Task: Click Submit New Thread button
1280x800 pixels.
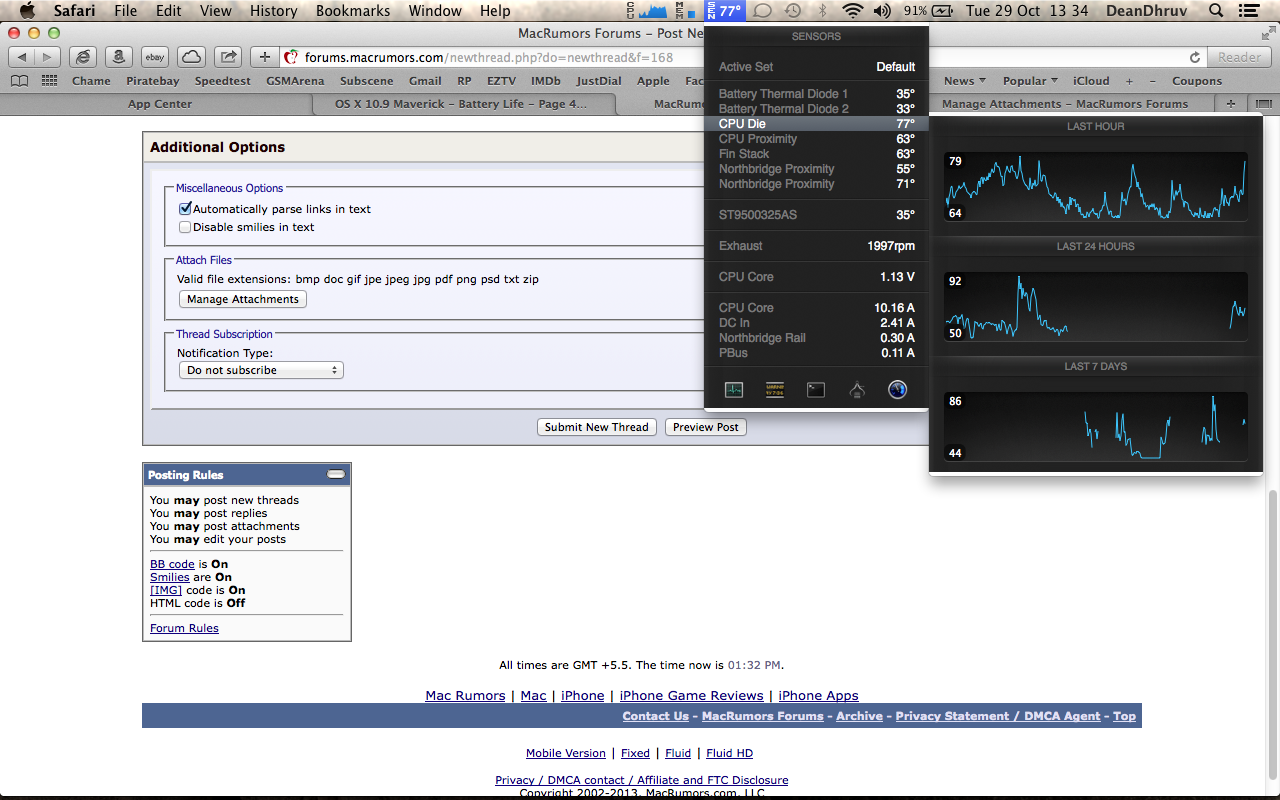Action: [x=597, y=427]
